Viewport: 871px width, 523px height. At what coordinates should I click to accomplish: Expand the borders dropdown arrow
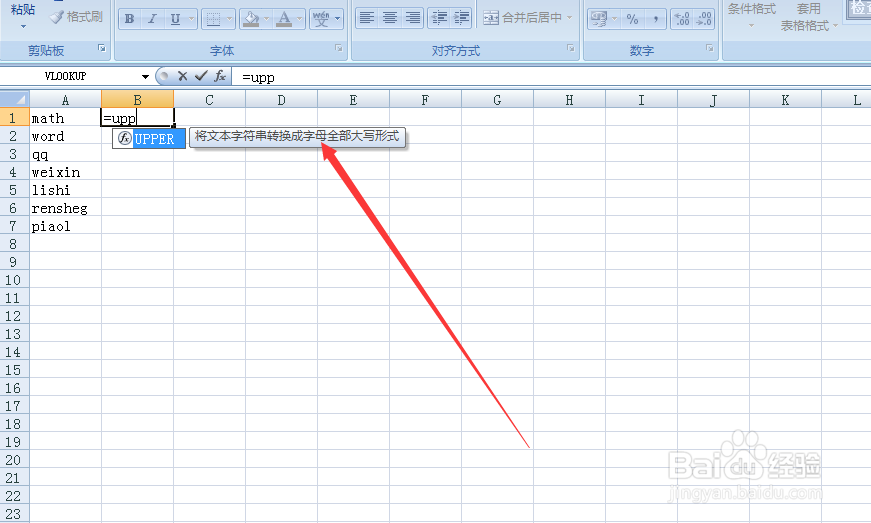point(229,19)
